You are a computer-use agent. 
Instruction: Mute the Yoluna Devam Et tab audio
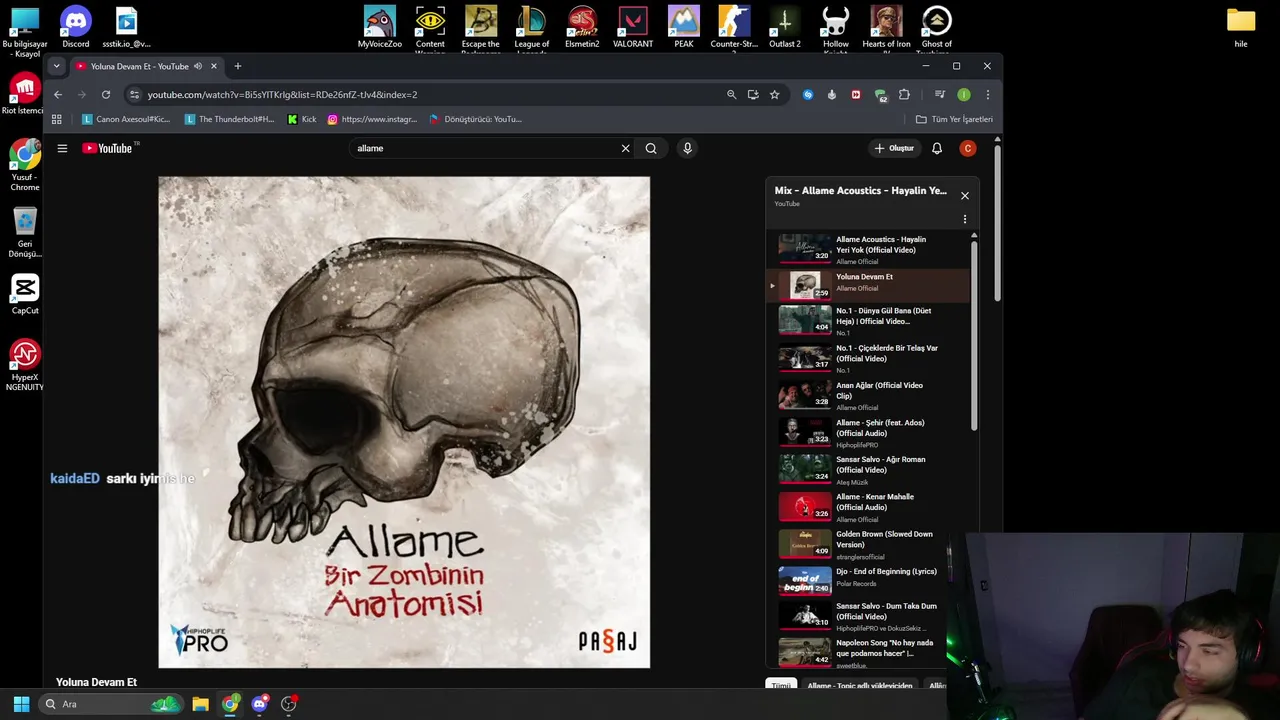198,66
